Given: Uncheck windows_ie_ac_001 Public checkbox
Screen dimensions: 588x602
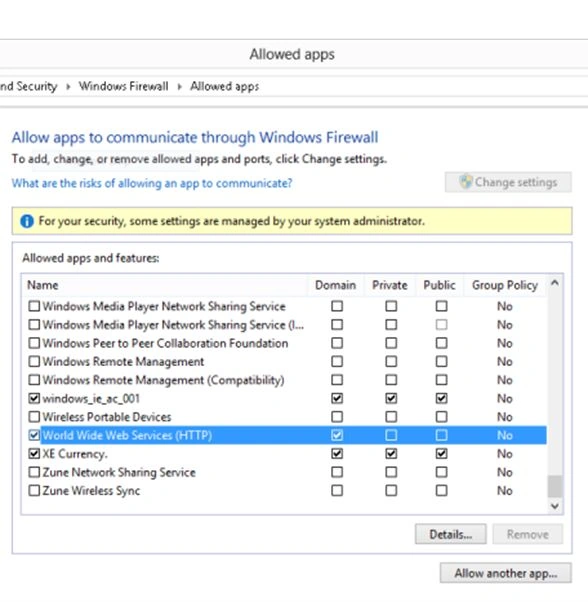Looking at the screenshot, I should point(441,399).
